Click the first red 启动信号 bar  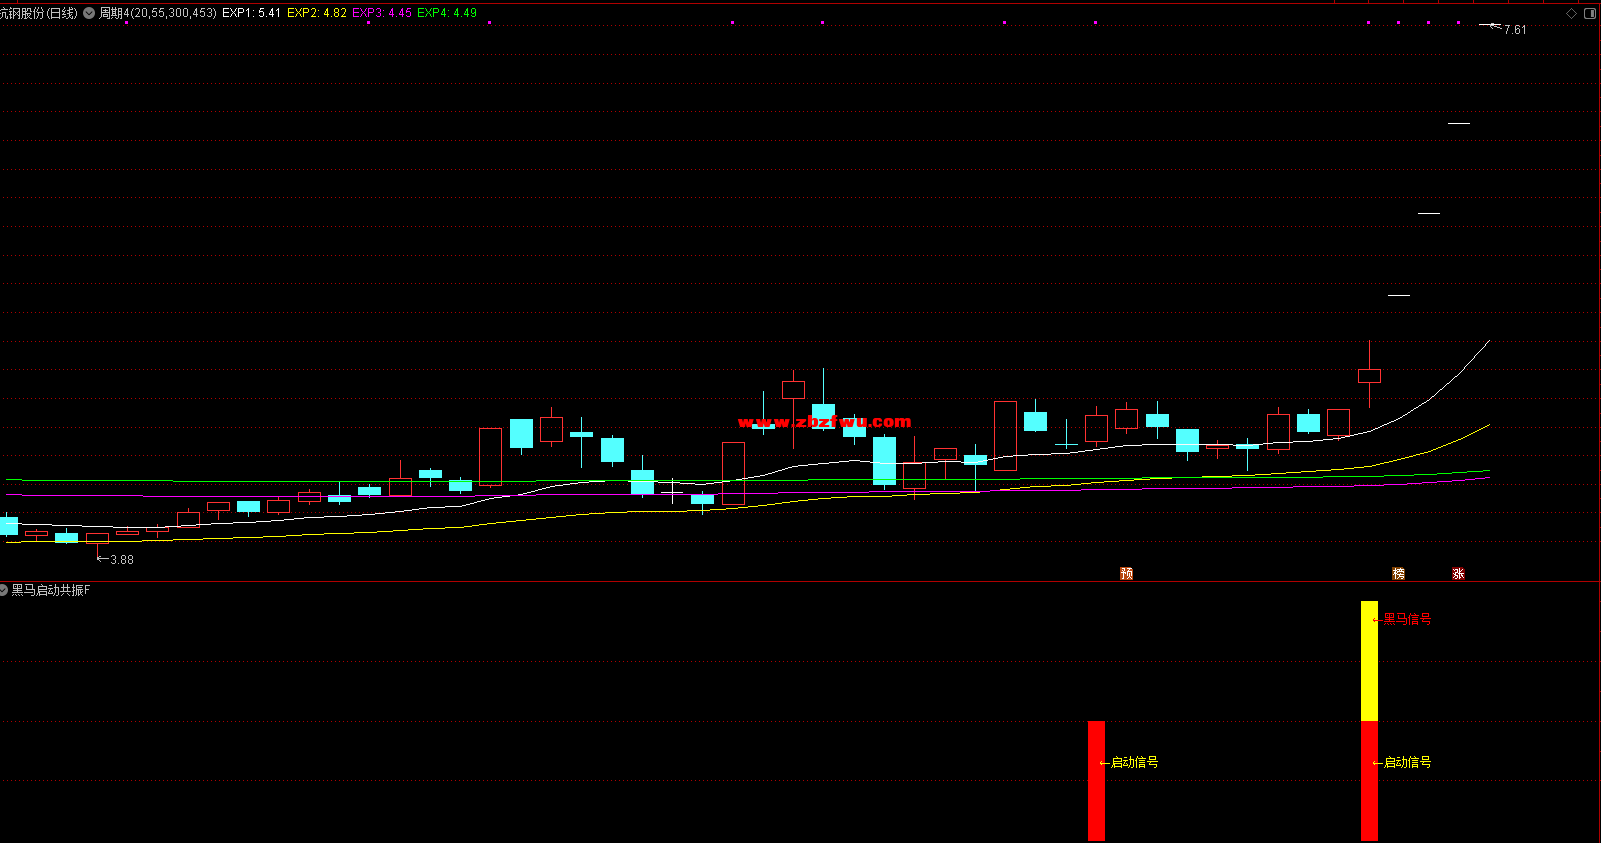1097,781
